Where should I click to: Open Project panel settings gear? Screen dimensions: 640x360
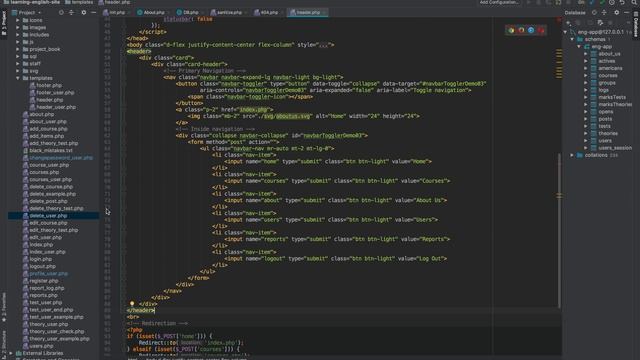point(84,13)
